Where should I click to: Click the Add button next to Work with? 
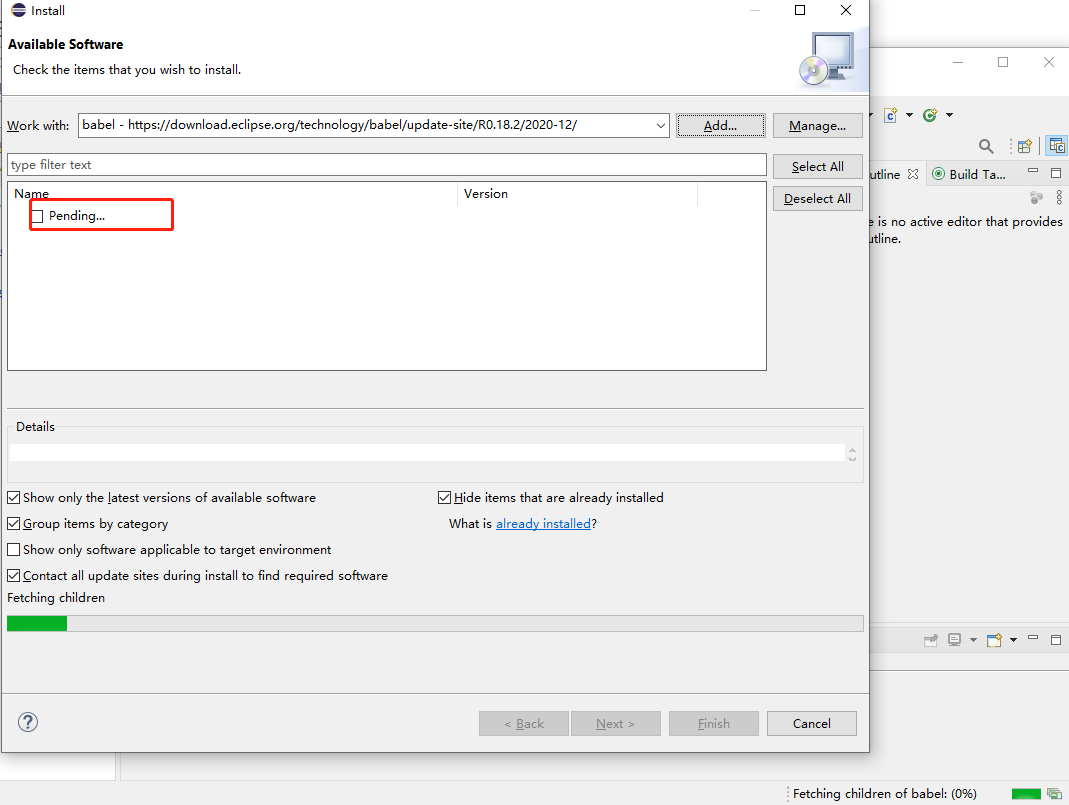(x=720, y=125)
